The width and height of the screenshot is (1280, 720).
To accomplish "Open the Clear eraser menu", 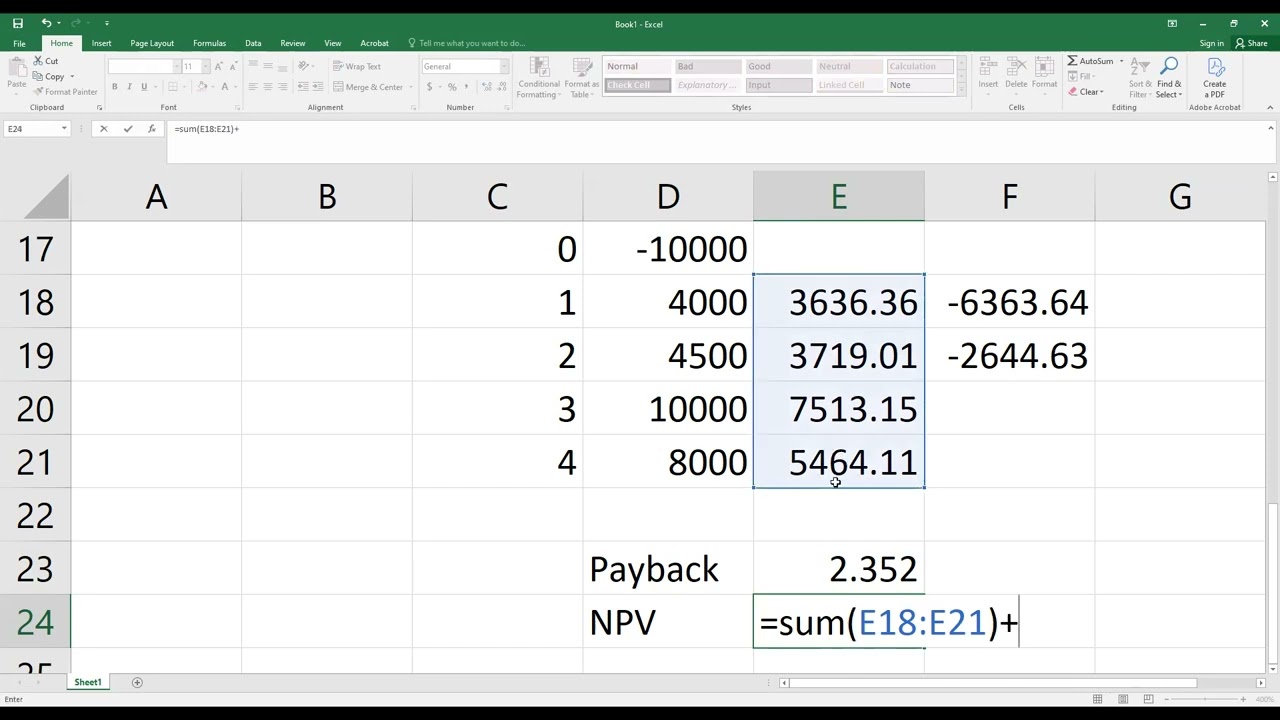I will (1085, 91).
